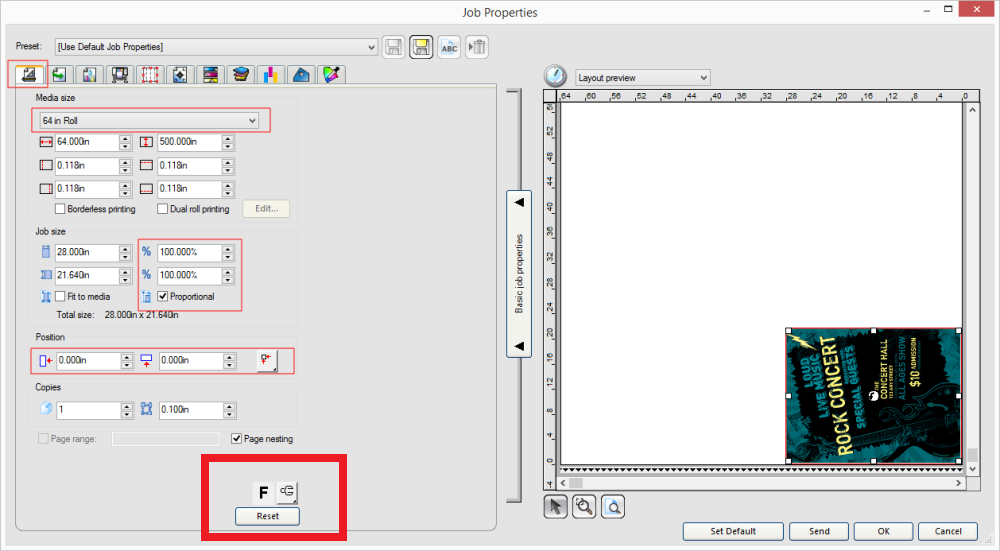Viewport: 1000px width, 551px height.
Task: Click the gauge icon beside Layout preview
Action: 555,76
